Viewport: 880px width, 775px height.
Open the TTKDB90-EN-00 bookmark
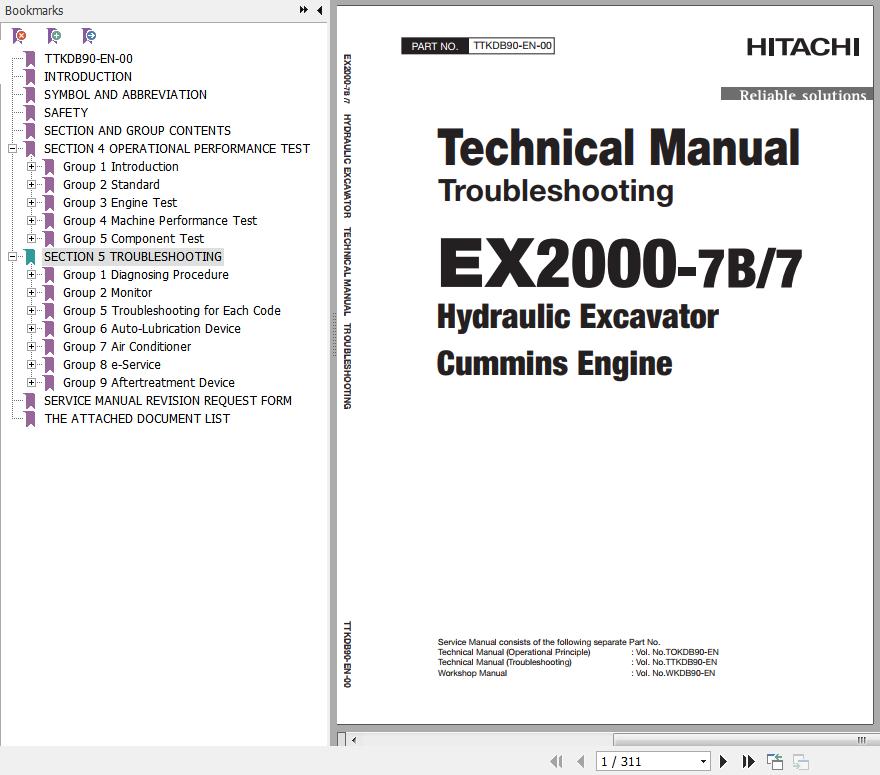(88, 59)
